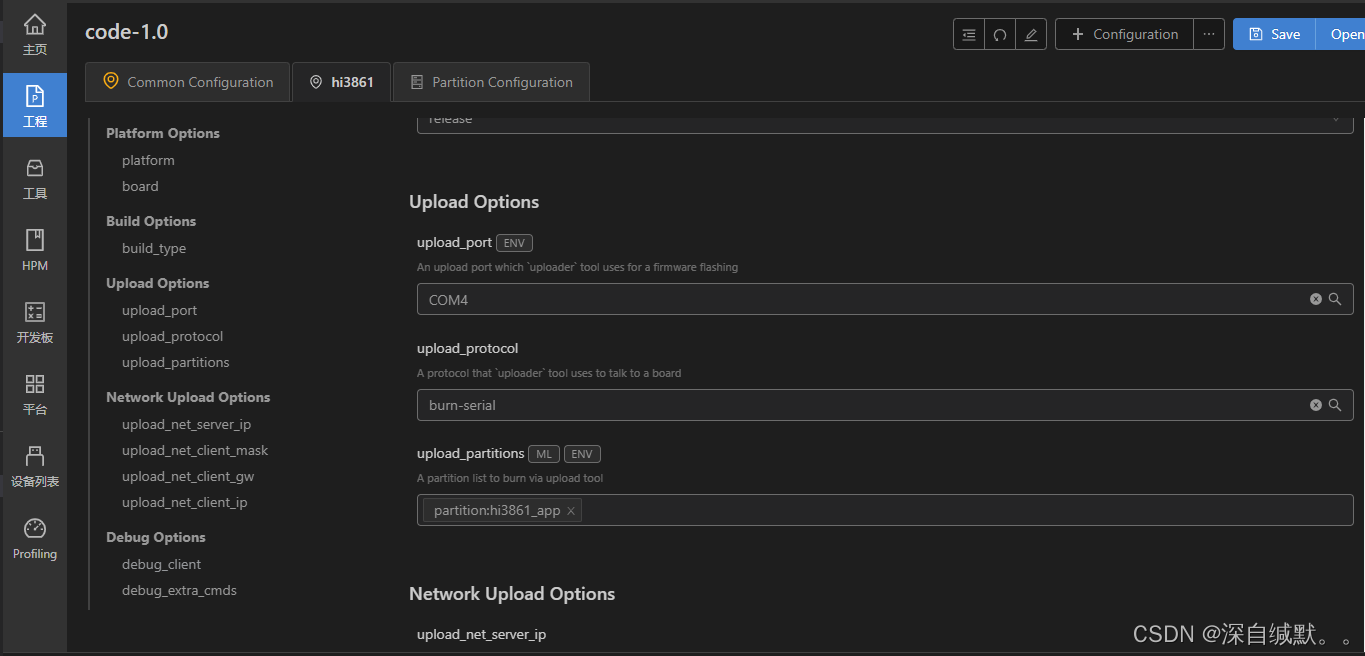
Task: Clear the upload_port COM4 value
Action: pos(1316,299)
